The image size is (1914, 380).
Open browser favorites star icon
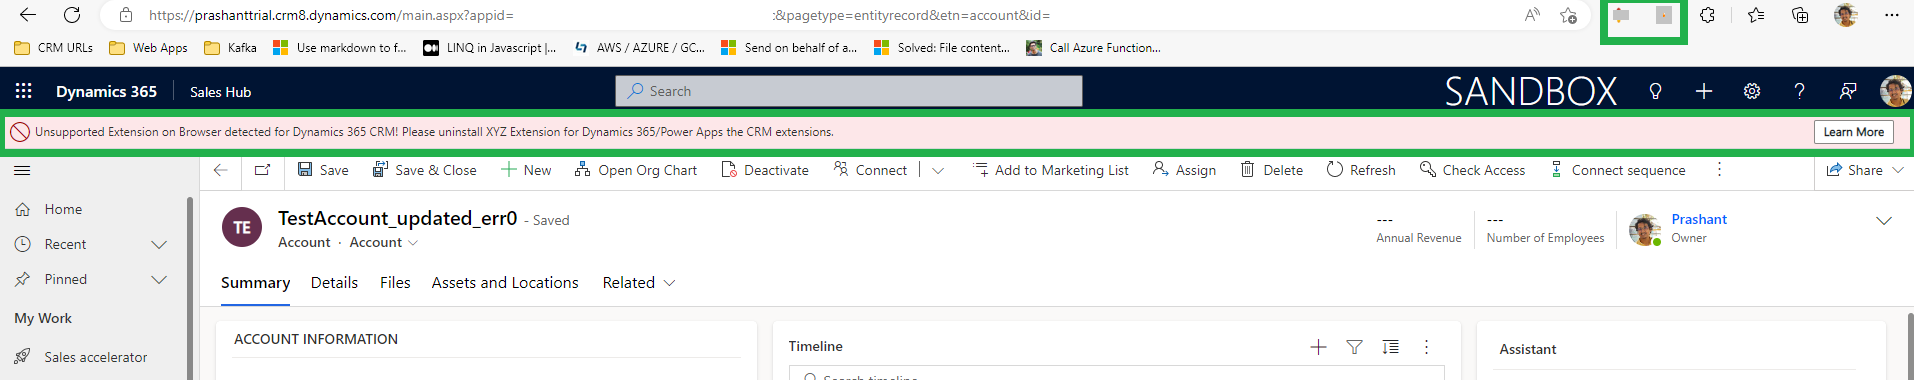click(x=1756, y=15)
